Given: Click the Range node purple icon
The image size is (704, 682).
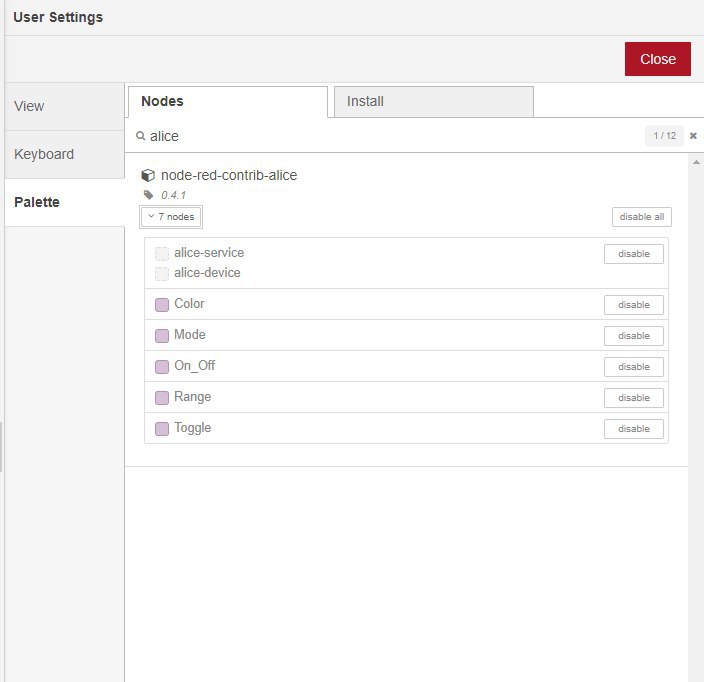Looking at the screenshot, I should [162, 397].
